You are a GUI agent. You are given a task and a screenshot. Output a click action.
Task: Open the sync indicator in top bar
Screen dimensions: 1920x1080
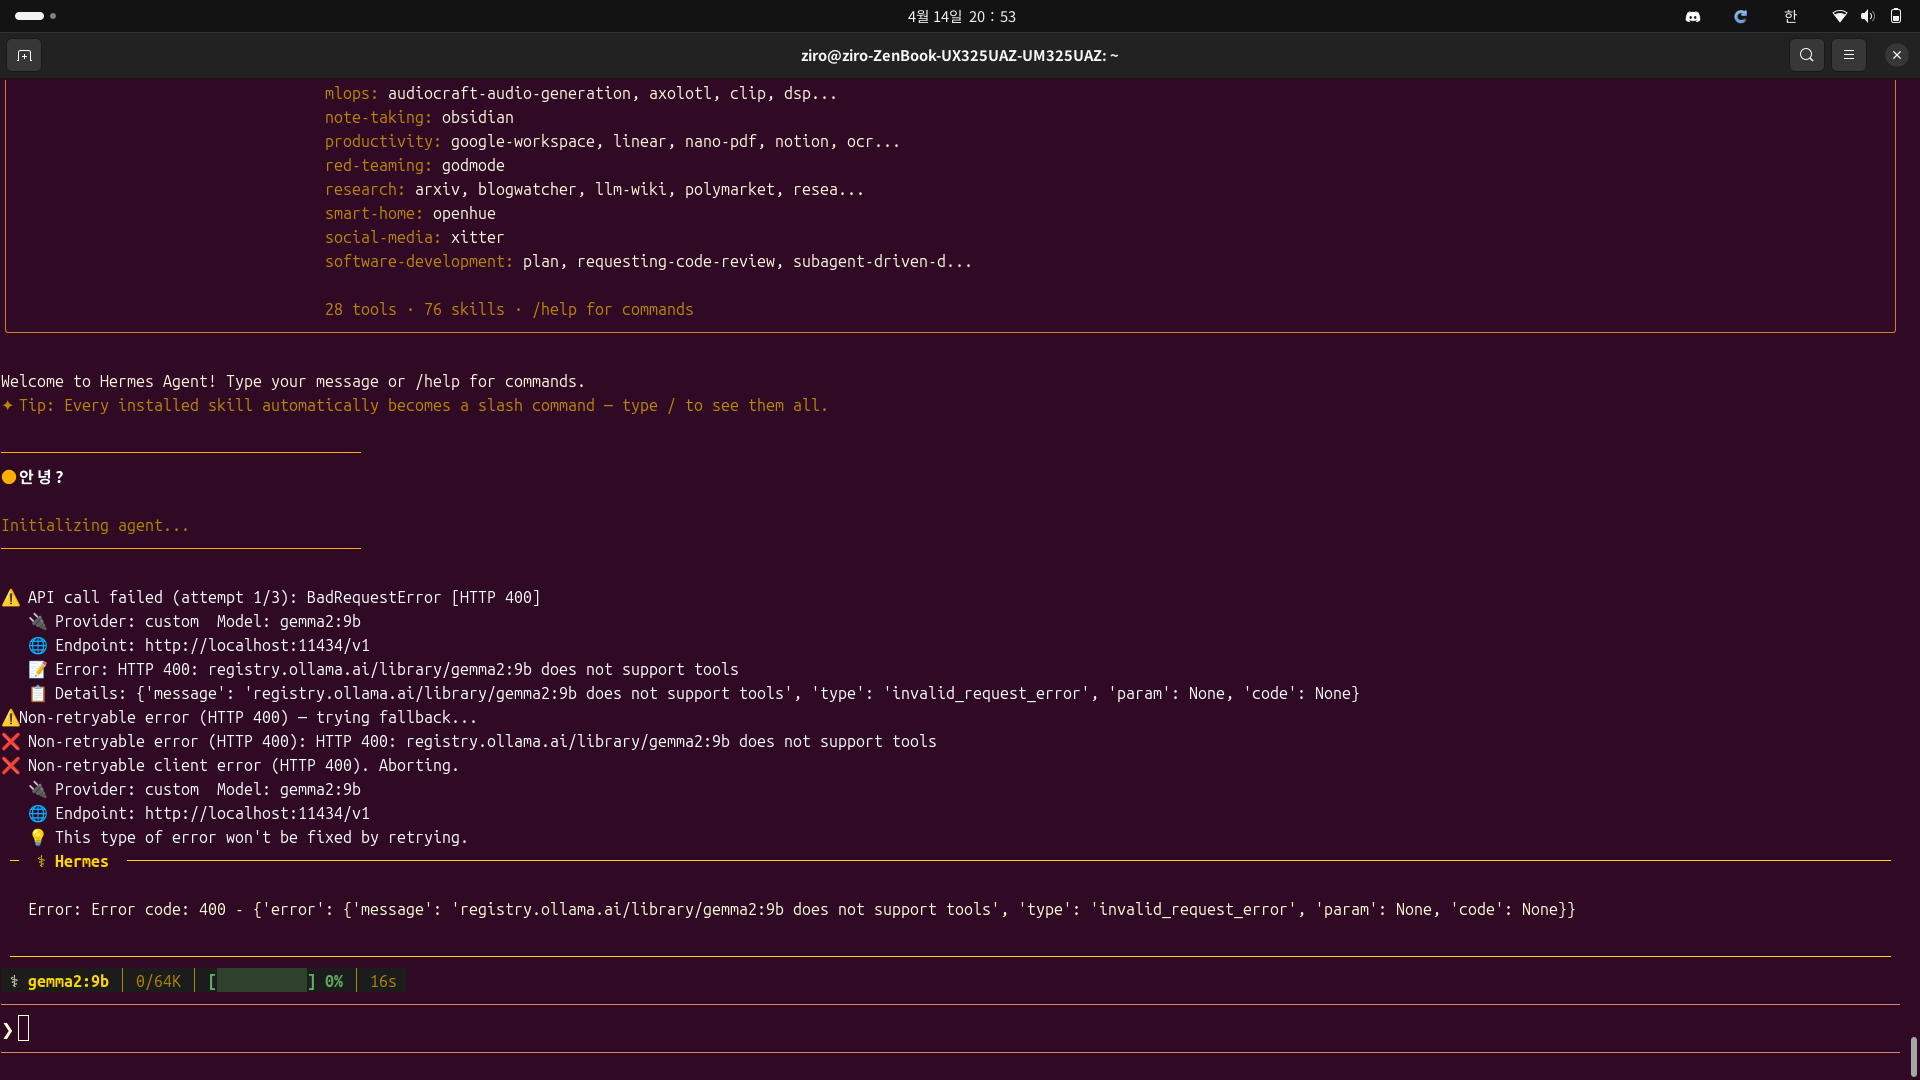(1740, 16)
